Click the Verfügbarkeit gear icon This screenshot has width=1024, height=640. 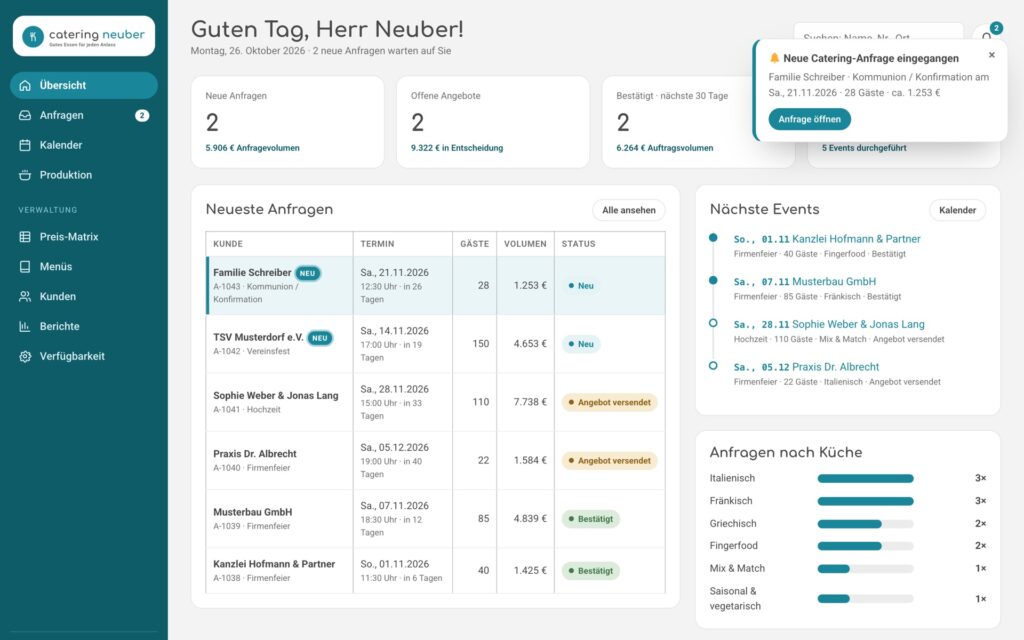coord(25,357)
